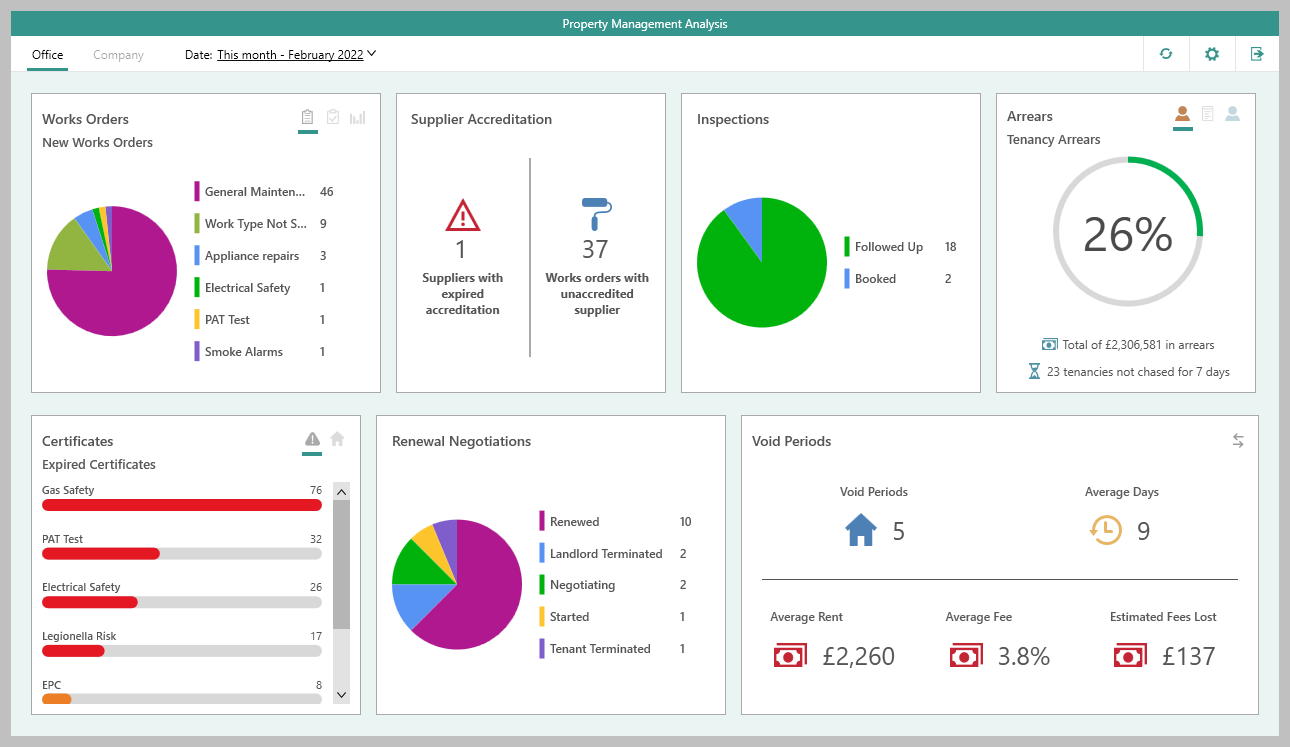Select the clipboard view icon in Works Orders

(x=308, y=118)
